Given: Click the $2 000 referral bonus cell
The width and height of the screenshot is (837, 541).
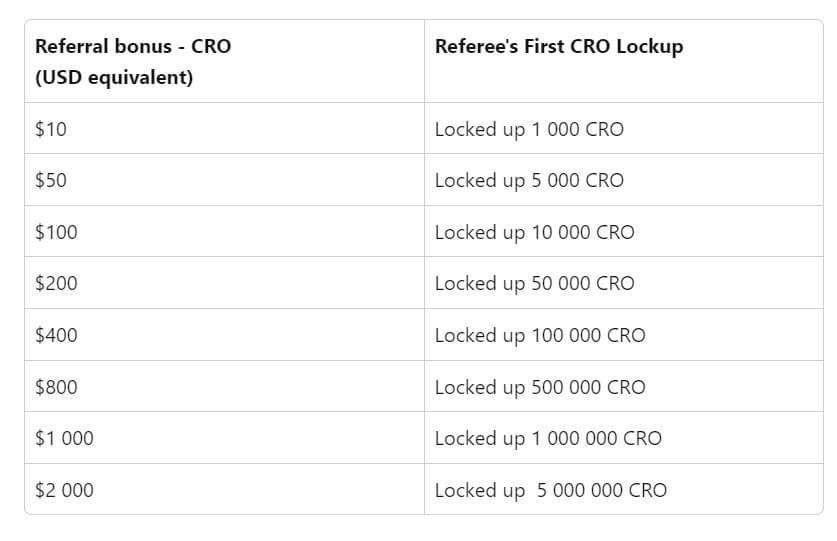Looking at the screenshot, I should pyautogui.click(x=64, y=490).
